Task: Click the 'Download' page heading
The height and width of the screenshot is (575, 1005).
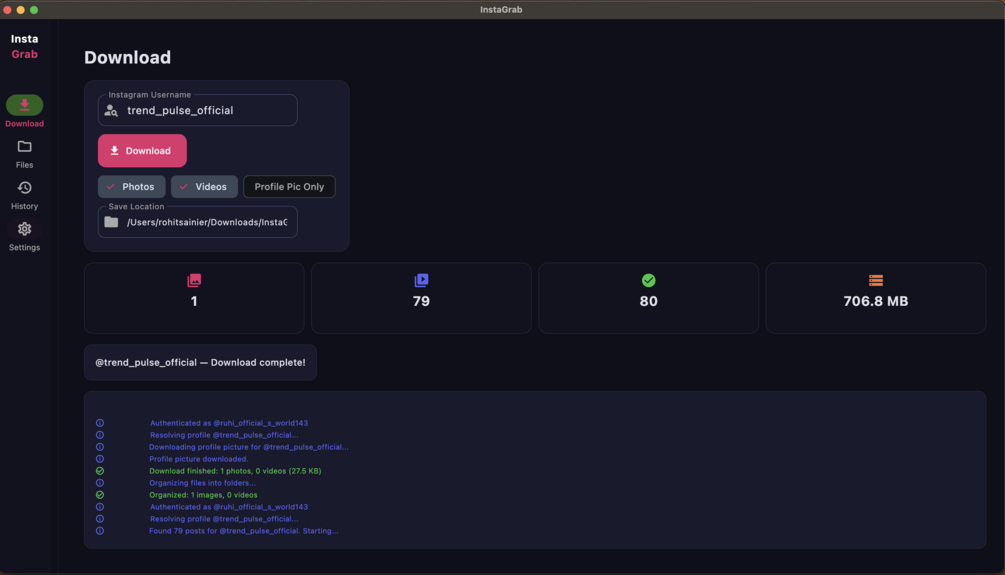Action: point(128,58)
